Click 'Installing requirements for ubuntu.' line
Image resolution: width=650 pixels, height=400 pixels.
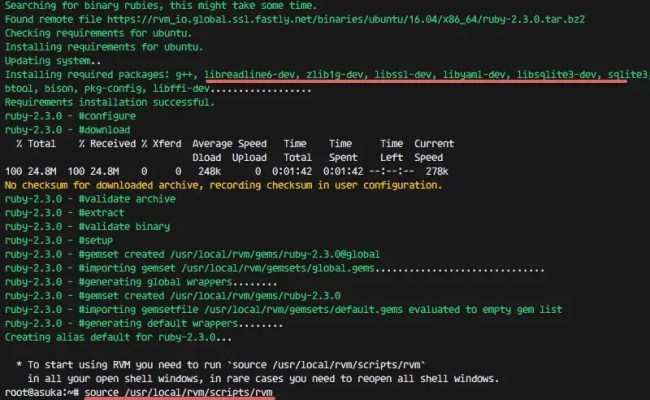(103, 47)
